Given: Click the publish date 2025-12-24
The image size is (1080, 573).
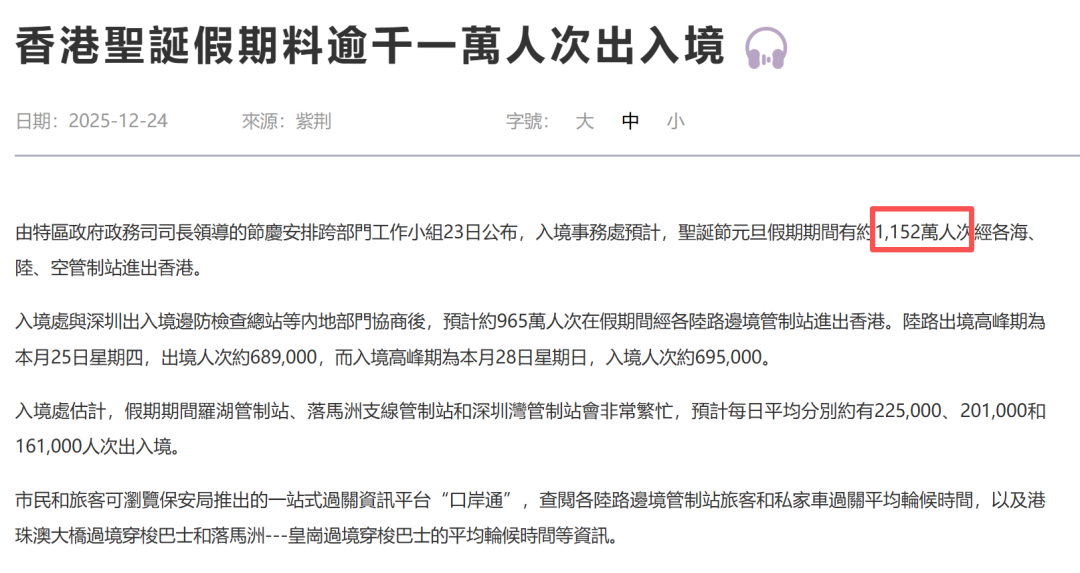Looking at the screenshot, I should 118,122.
